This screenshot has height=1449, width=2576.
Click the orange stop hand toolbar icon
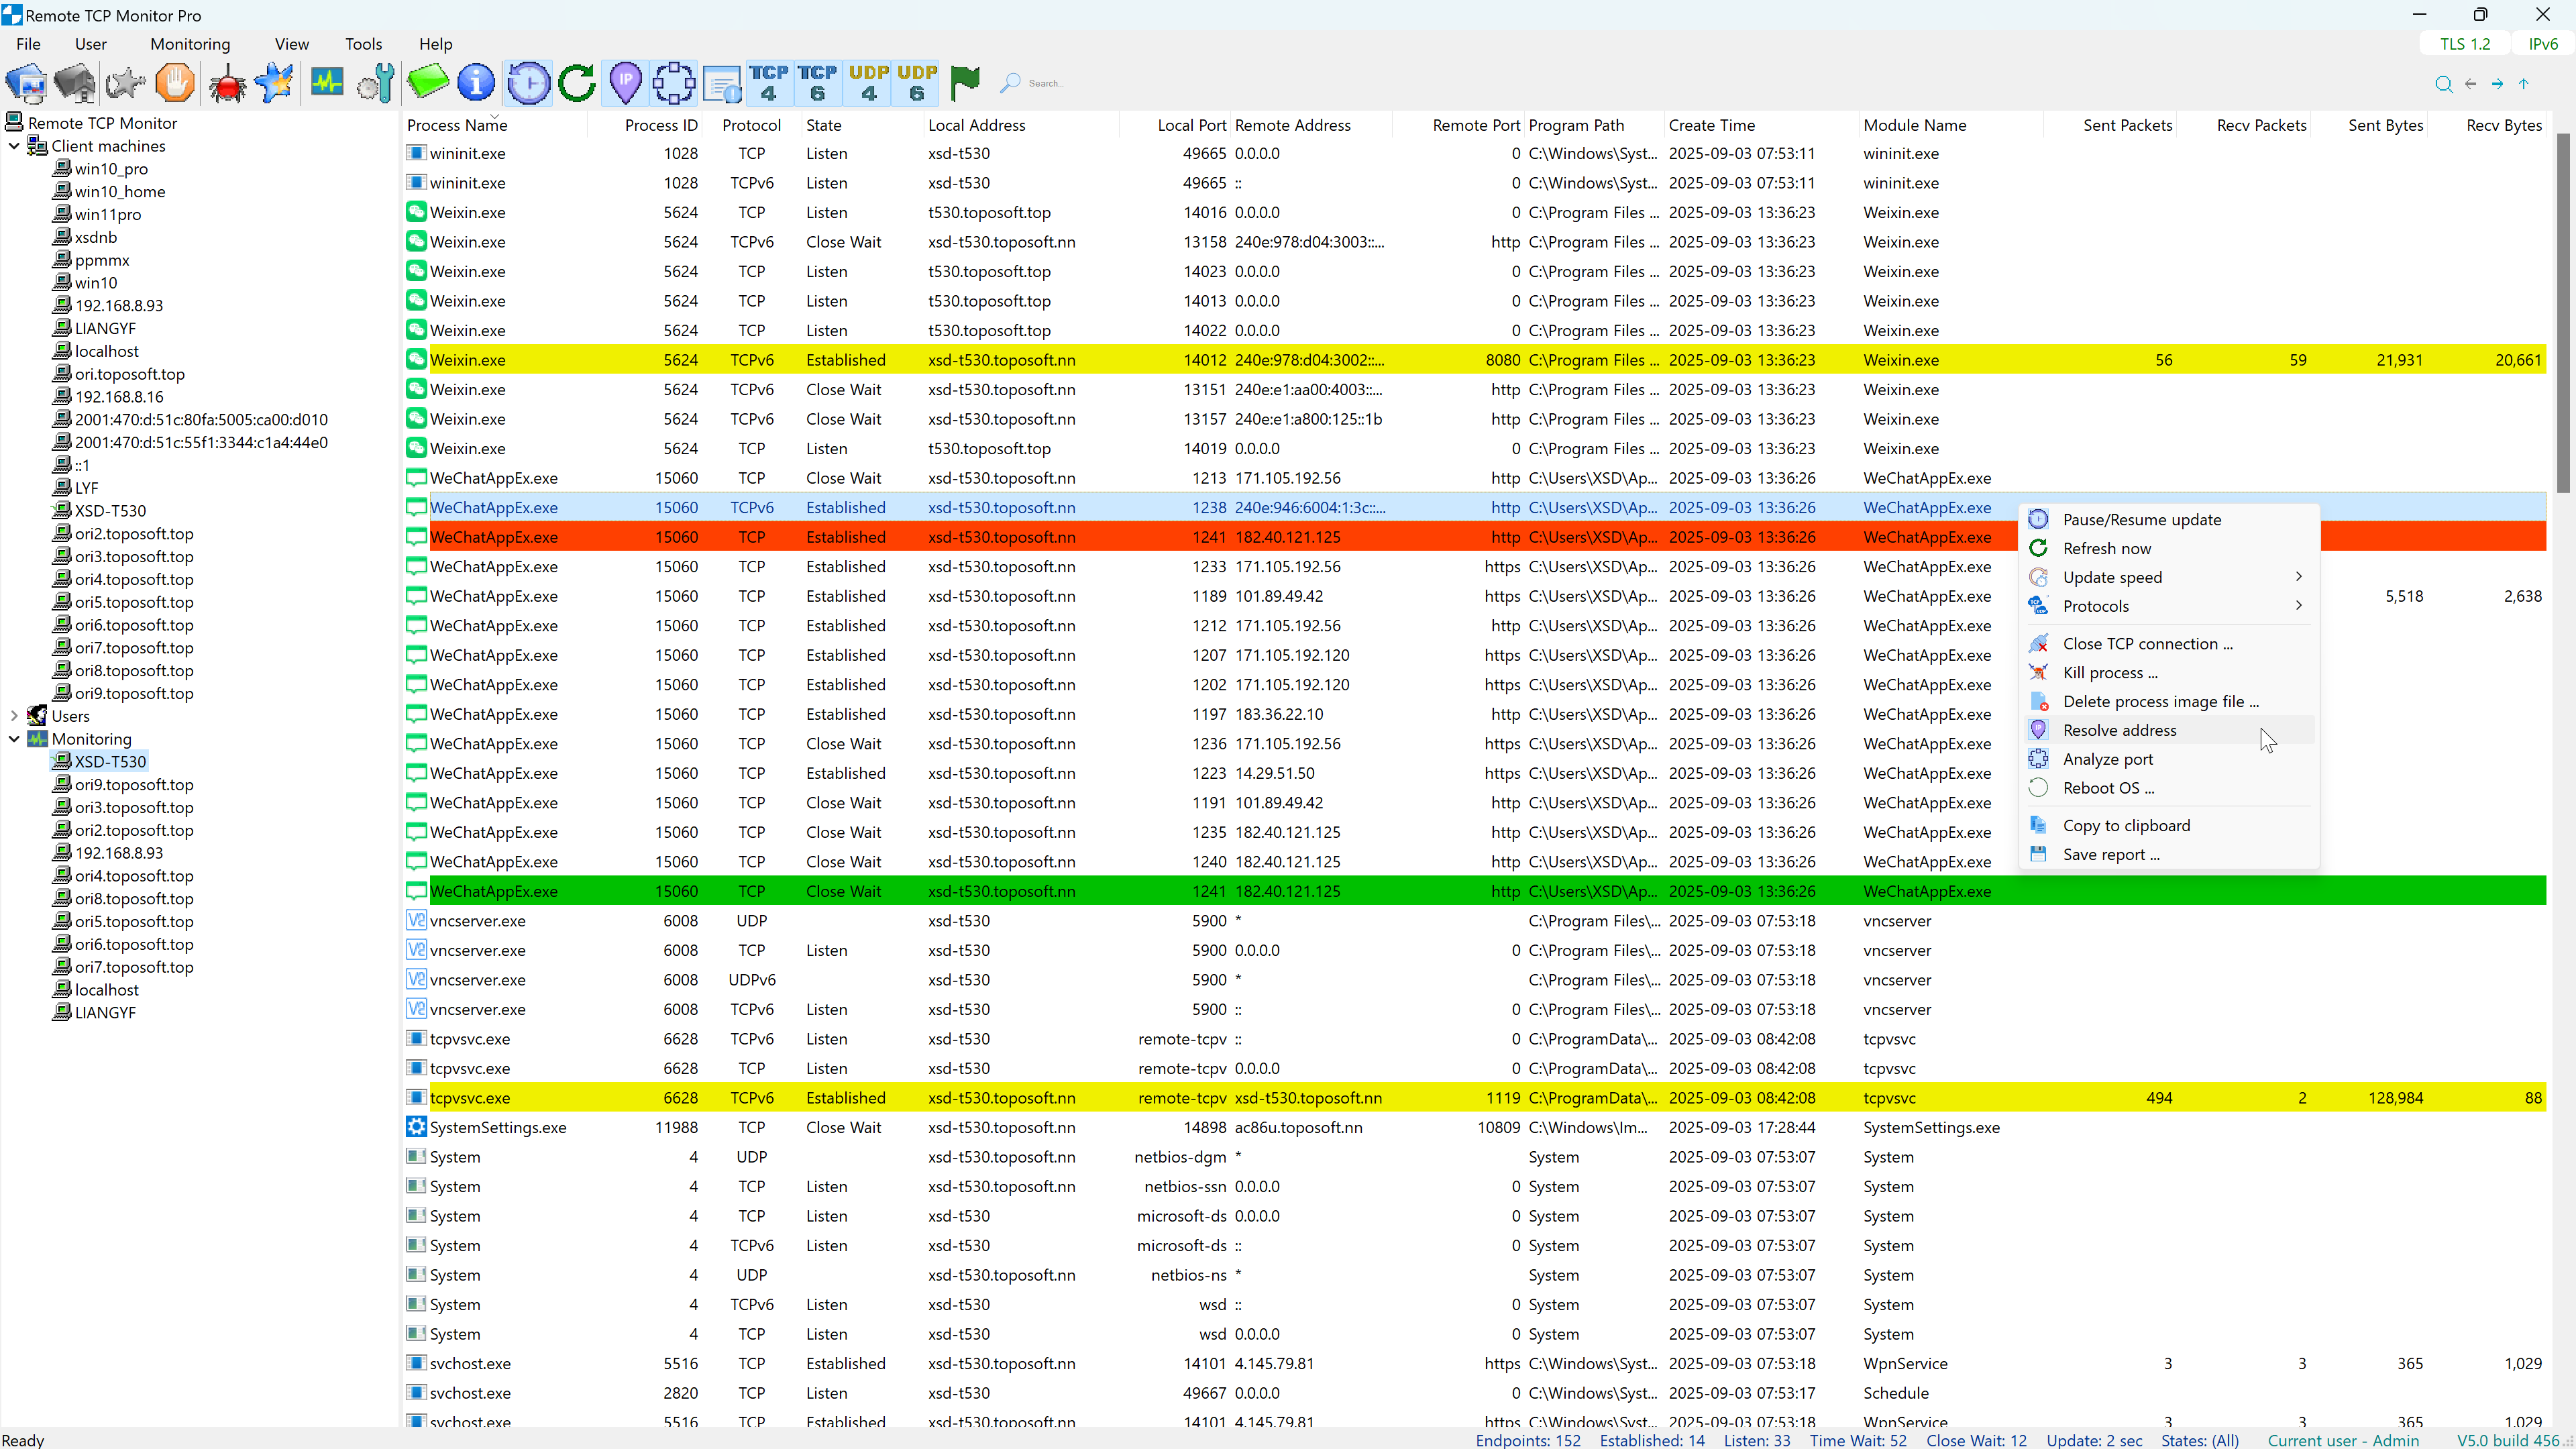176,83
